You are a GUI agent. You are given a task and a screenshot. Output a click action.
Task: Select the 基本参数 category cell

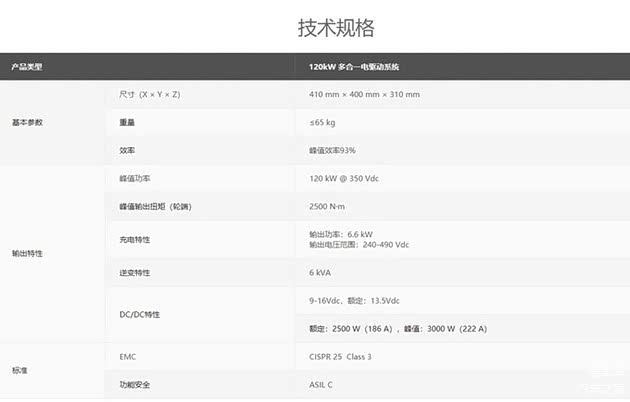point(27,122)
